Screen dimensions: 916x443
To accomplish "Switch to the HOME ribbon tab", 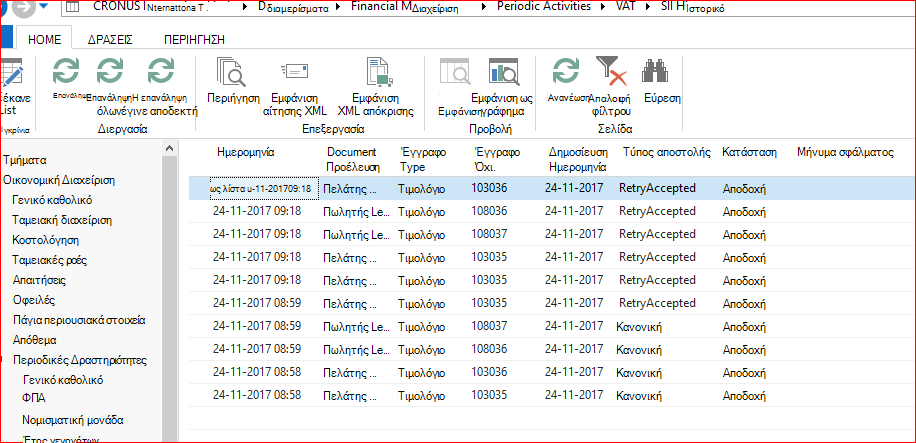I will [x=45, y=40].
